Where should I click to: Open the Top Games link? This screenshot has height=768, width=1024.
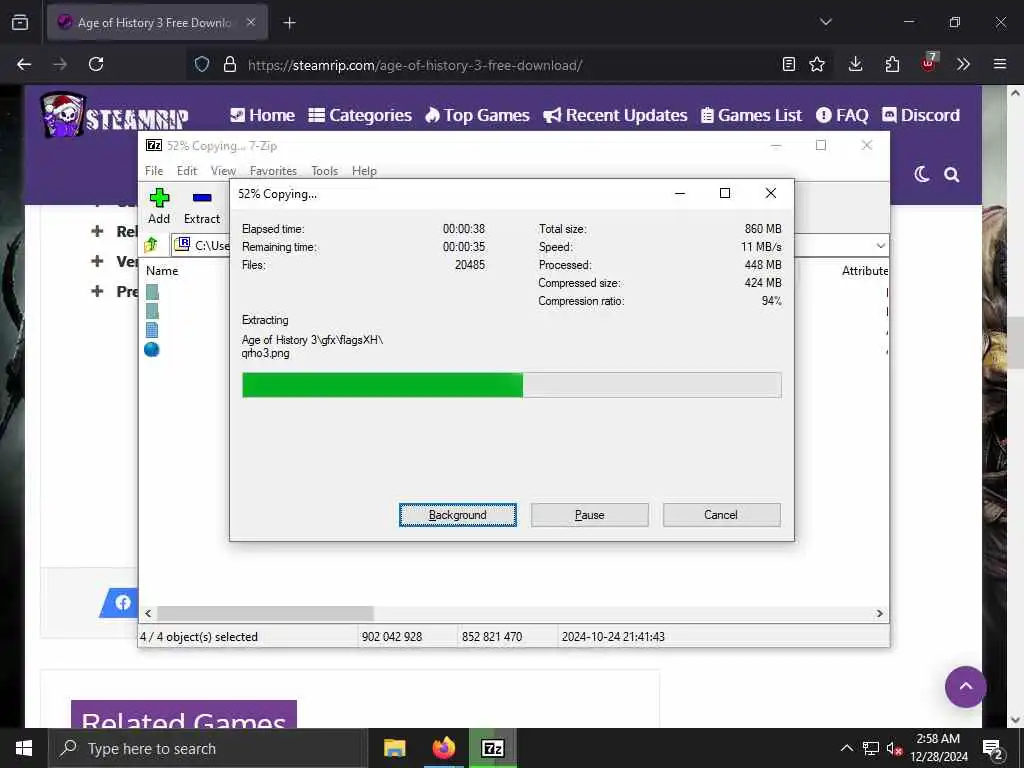click(x=477, y=115)
